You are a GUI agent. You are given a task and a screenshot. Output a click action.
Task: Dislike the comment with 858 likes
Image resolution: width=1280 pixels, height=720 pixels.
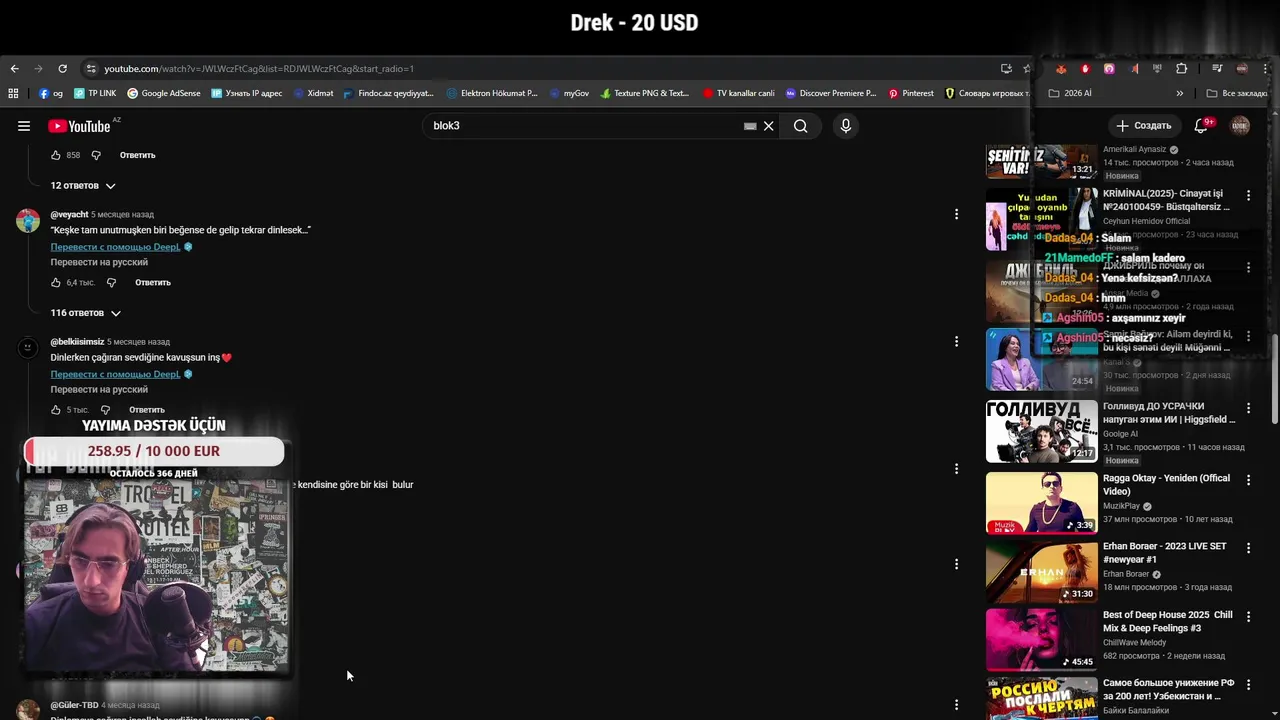pyautogui.click(x=96, y=155)
